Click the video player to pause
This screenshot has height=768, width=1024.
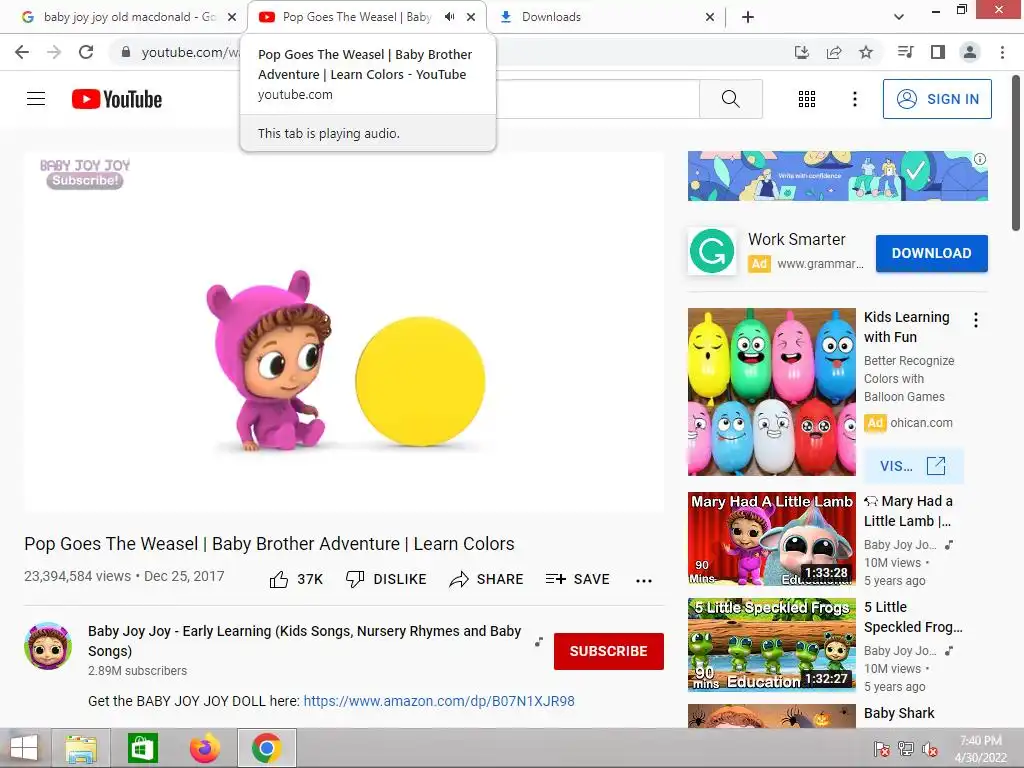[x=344, y=331]
